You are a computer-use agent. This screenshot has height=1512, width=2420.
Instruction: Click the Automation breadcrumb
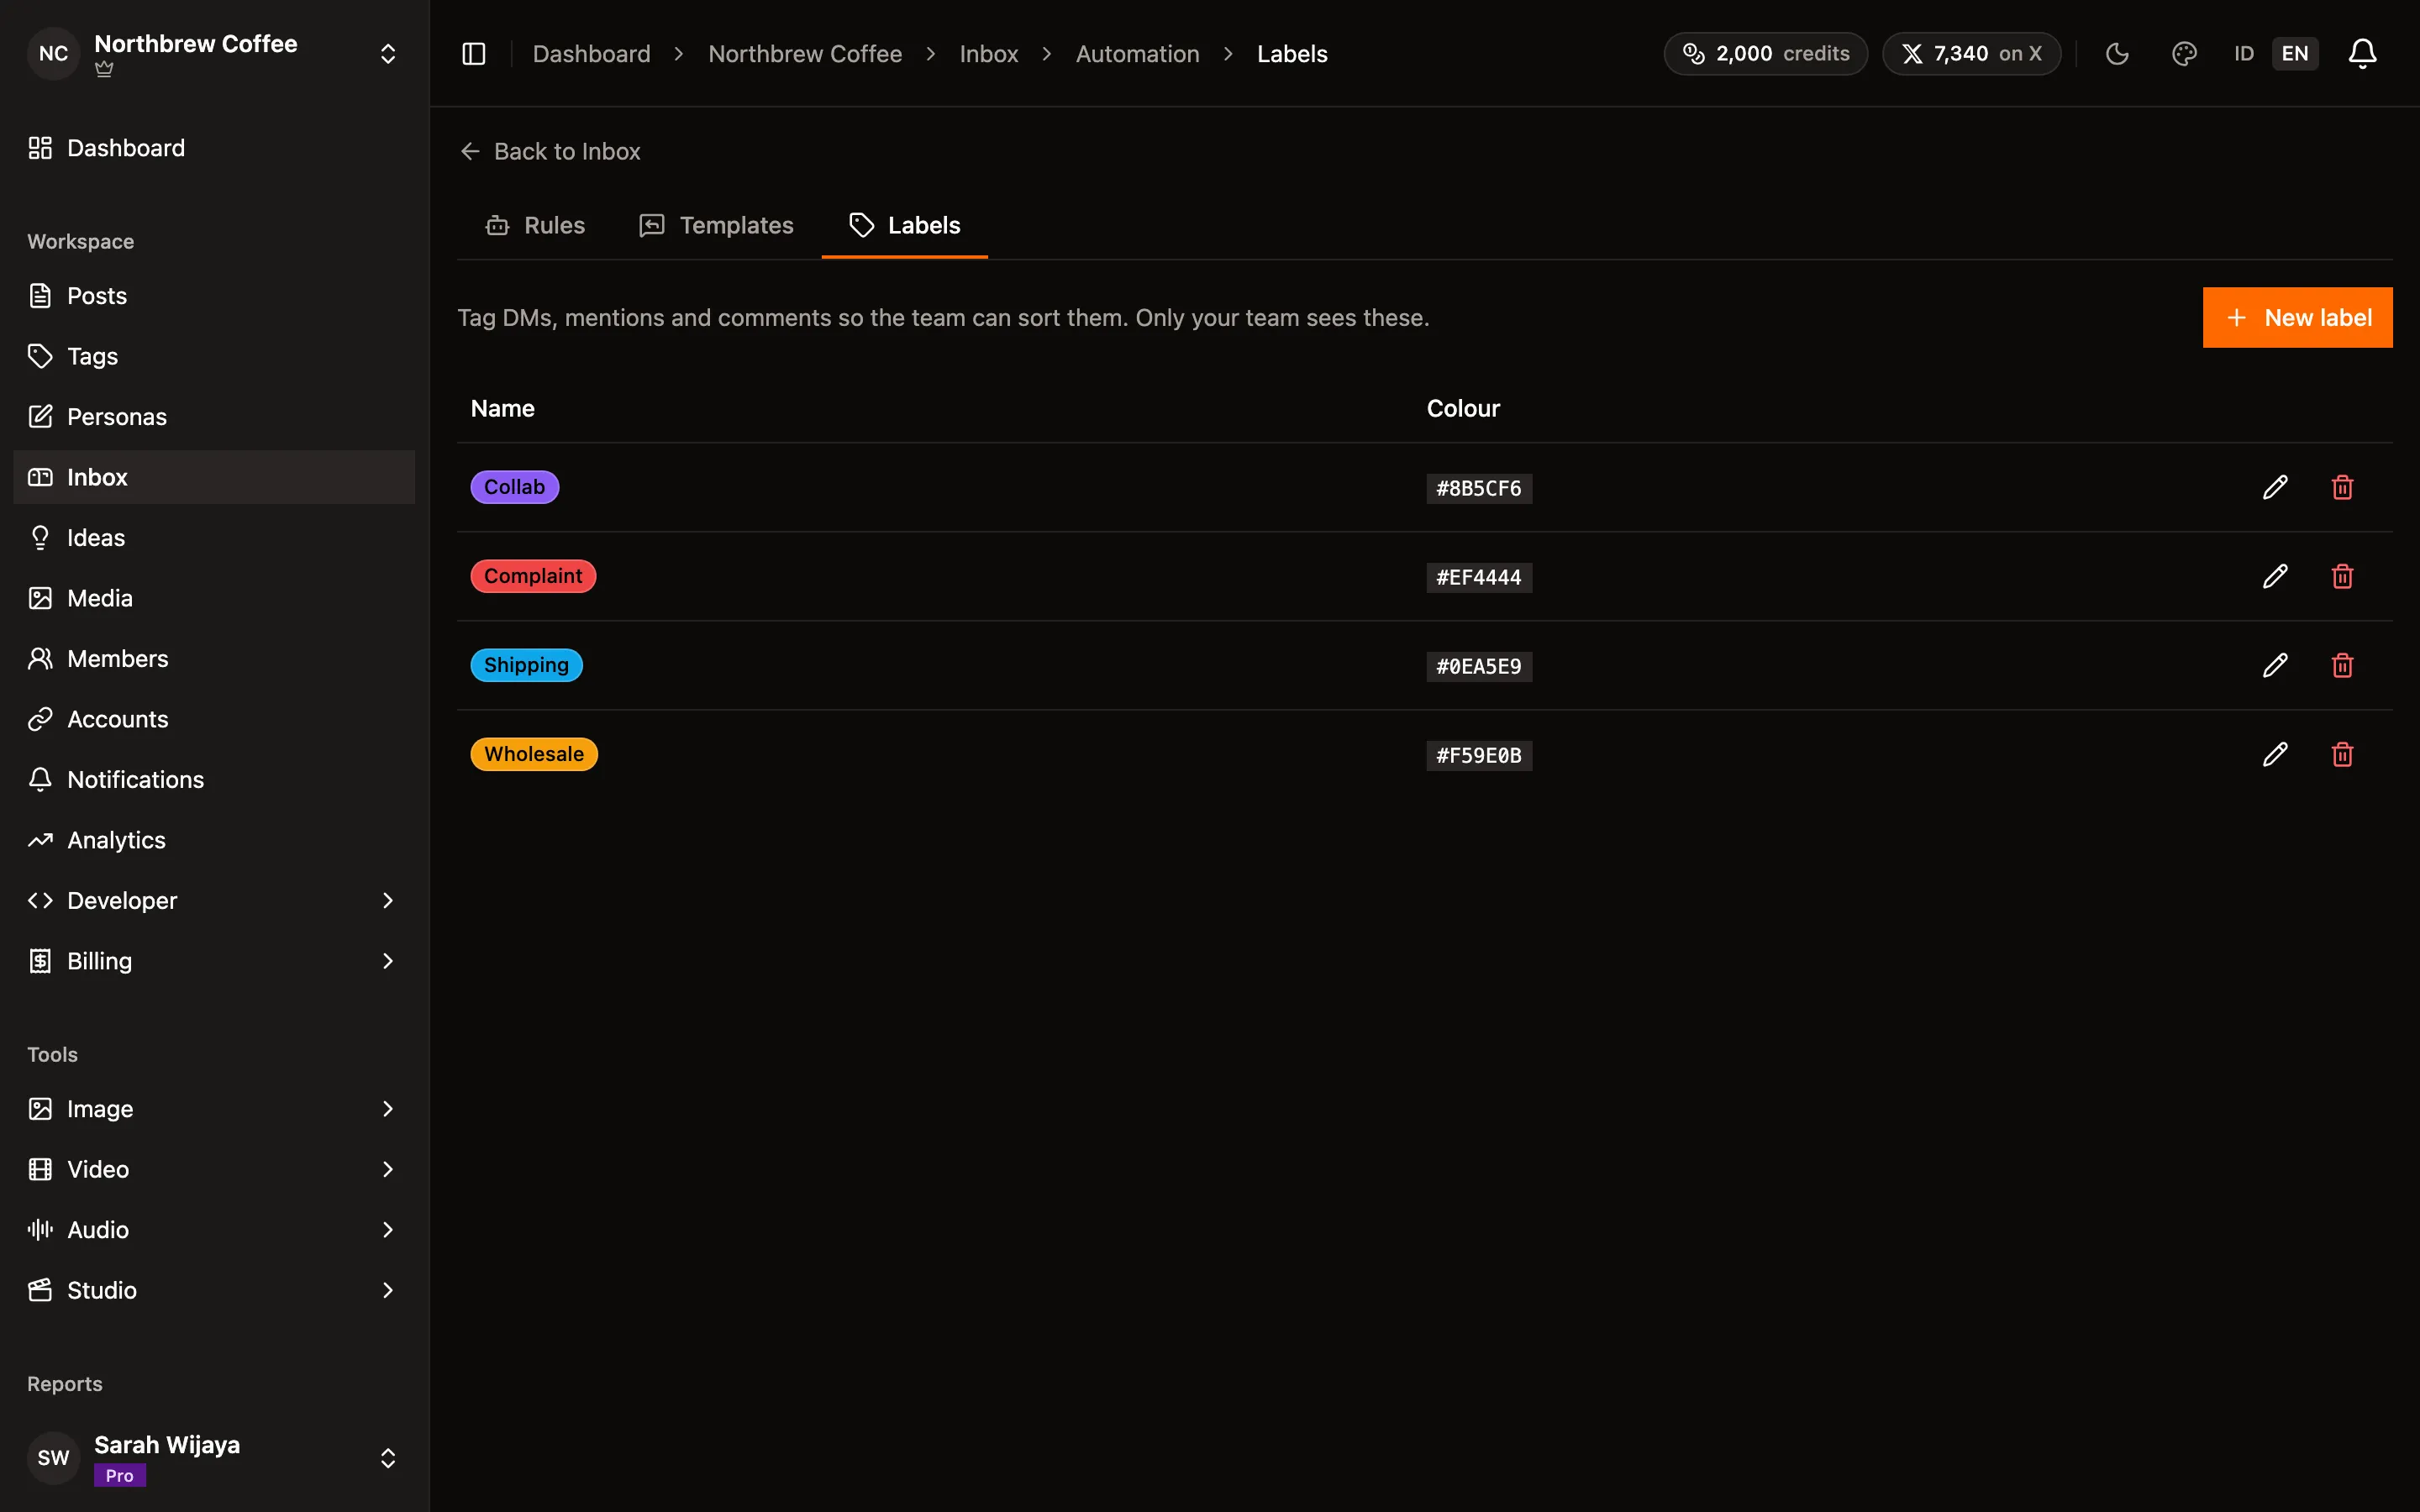pyautogui.click(x=1137, y=54)
